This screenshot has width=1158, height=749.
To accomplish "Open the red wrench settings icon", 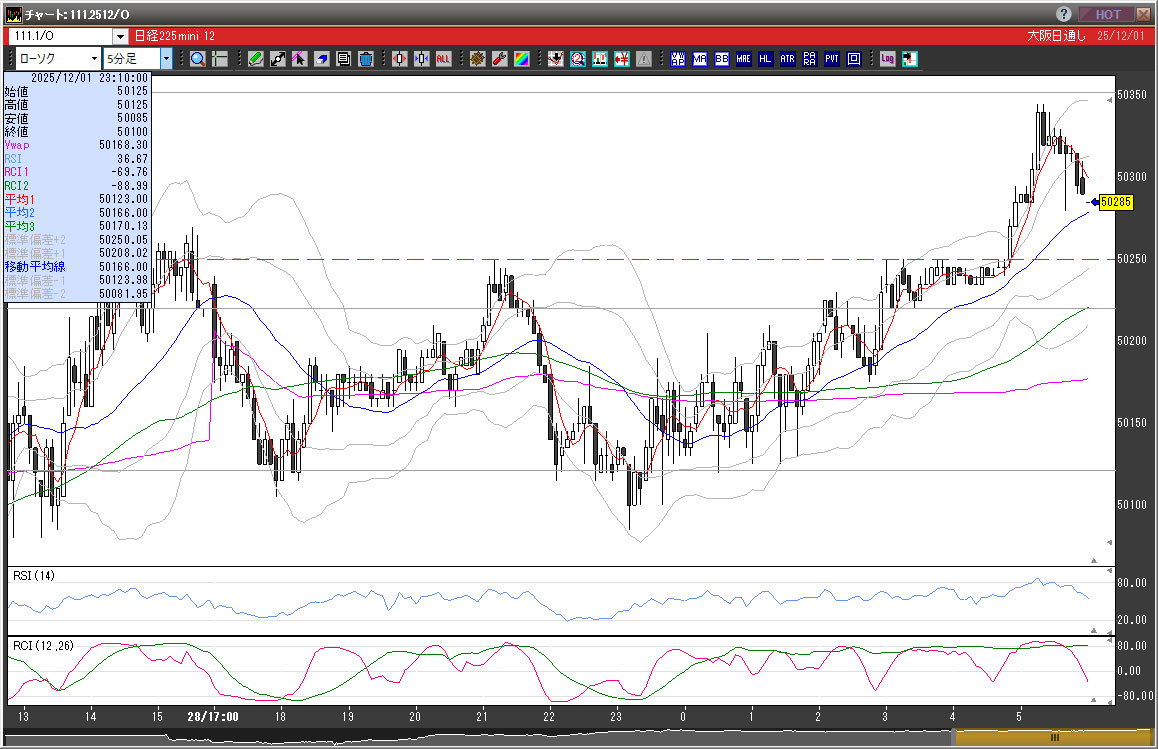I will pyautogui.click(x=499, y=59).
